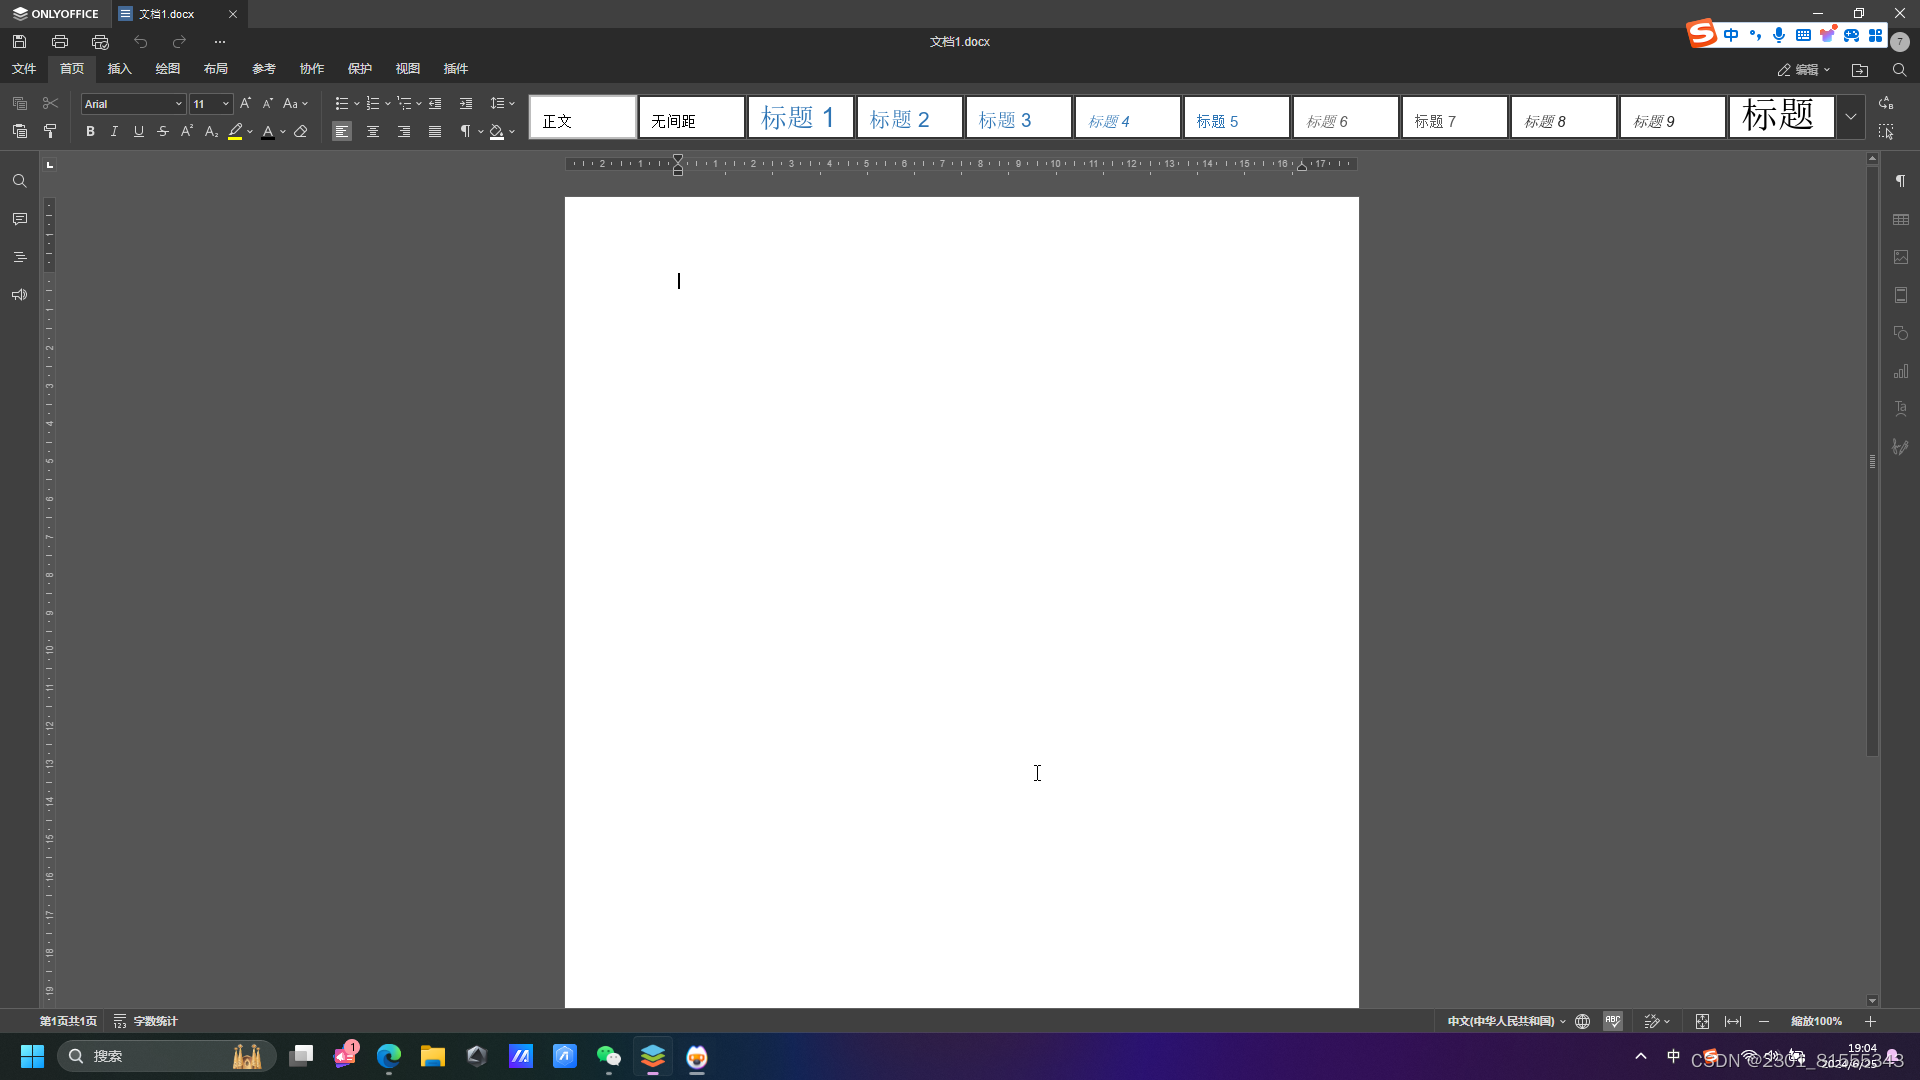Open the 插入 ribbon tab
This screenshot has height=1080, width=1920.
point(119,69)
